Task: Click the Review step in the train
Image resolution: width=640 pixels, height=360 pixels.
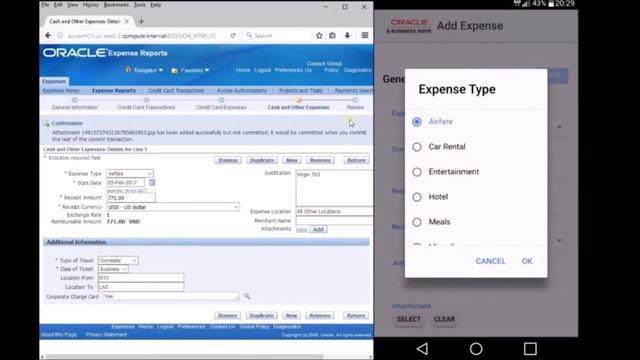Action: [355, 107]
